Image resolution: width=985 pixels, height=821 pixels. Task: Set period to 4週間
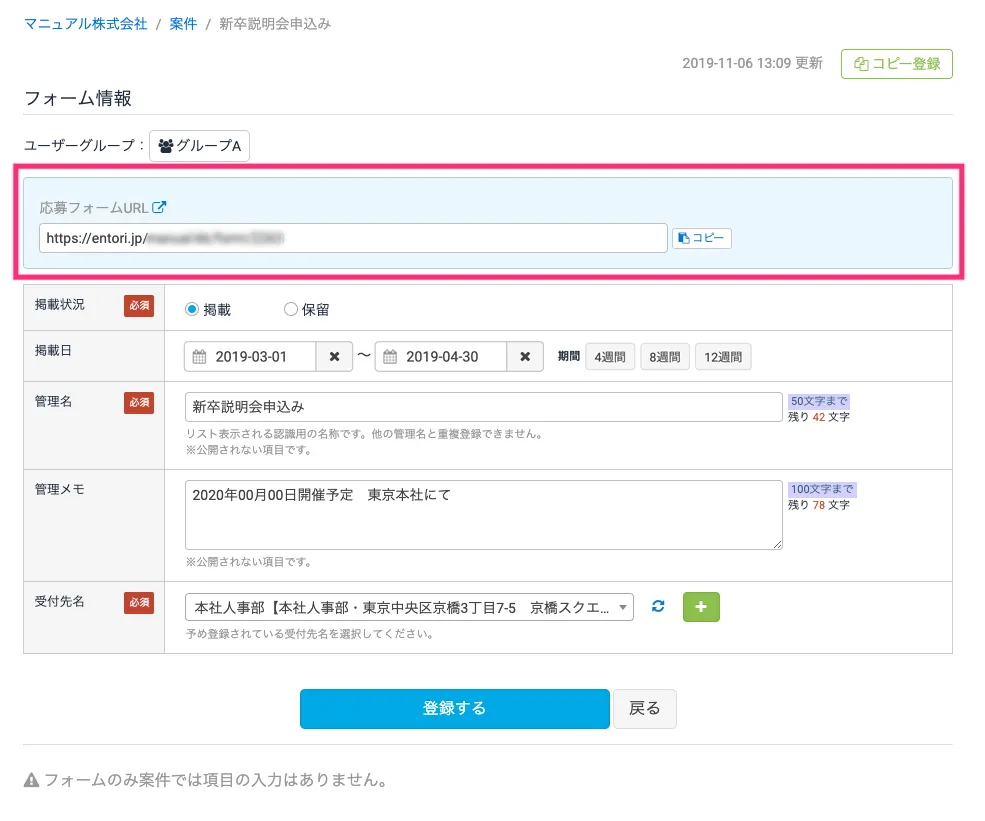point(610,357)
